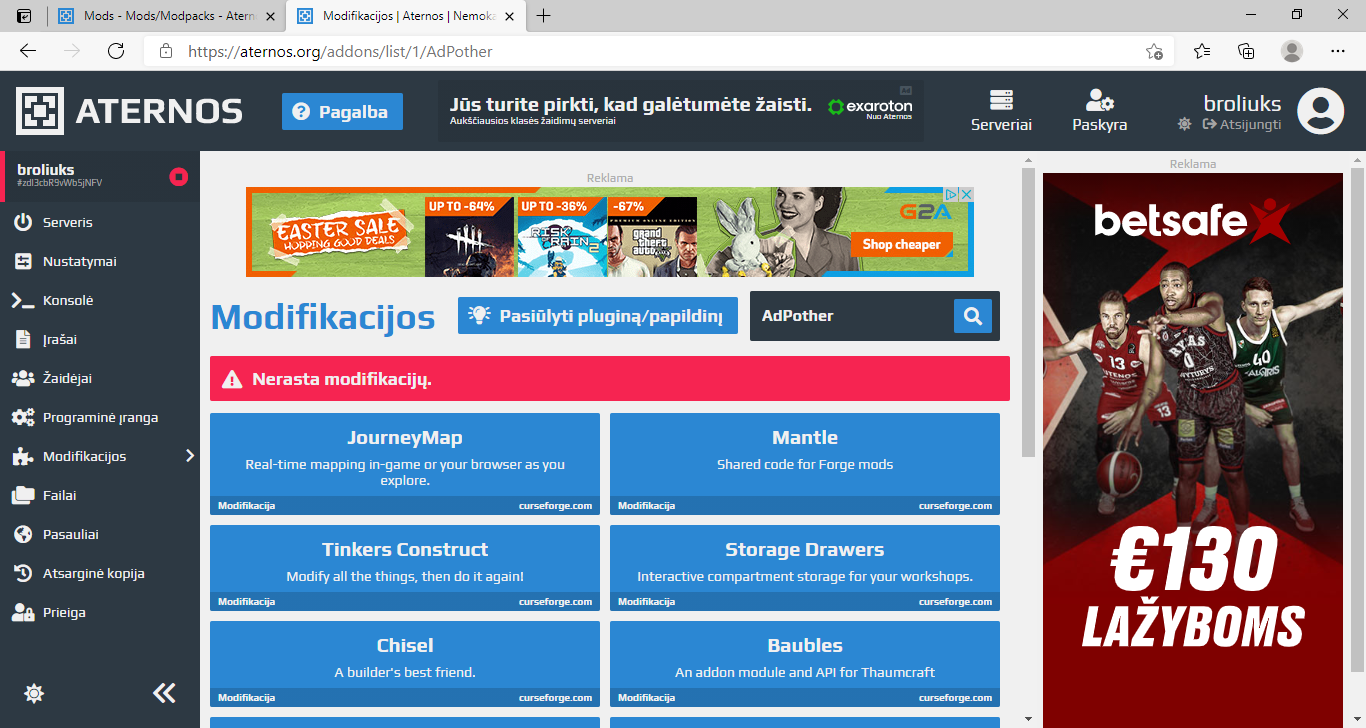
Task: Click the red server stop status icon
Action: 179,177
